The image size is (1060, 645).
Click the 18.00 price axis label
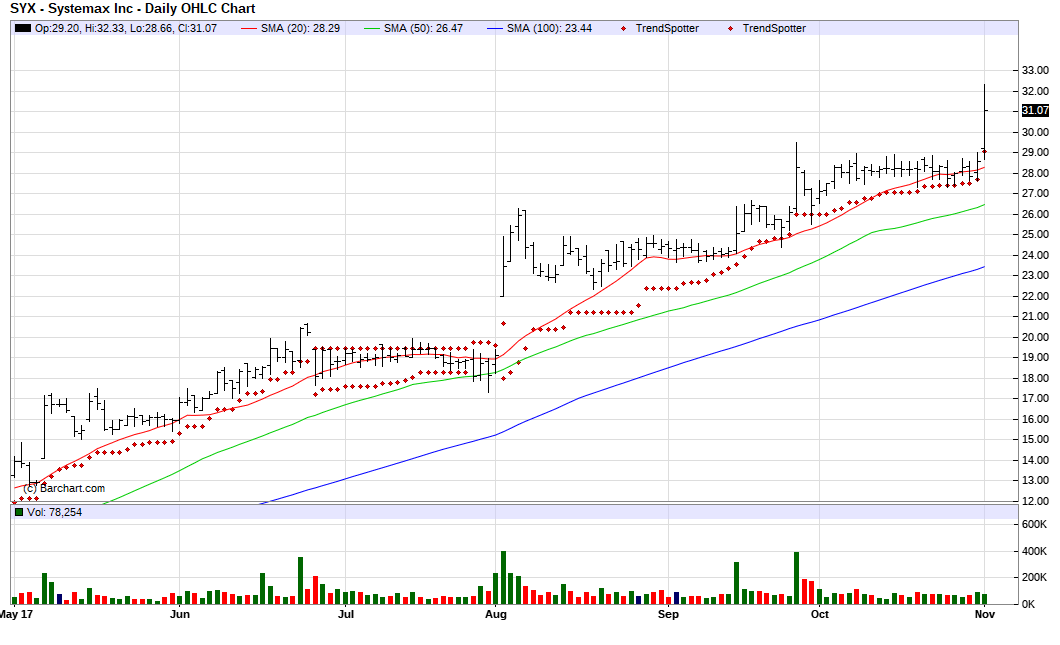(1035, 378)
